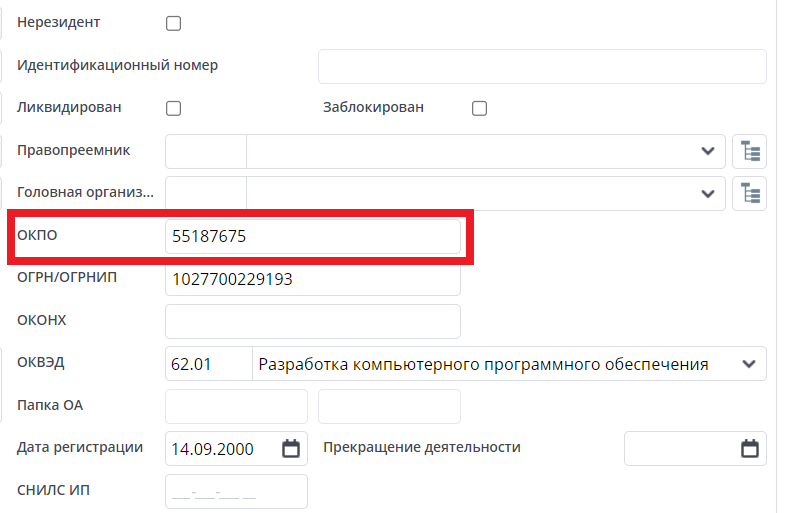This screenshot has height=513, width=786.
Task: Click the ОГРН/ОГРНИП field
Action: pyautogui.click(x=312, y=279)
